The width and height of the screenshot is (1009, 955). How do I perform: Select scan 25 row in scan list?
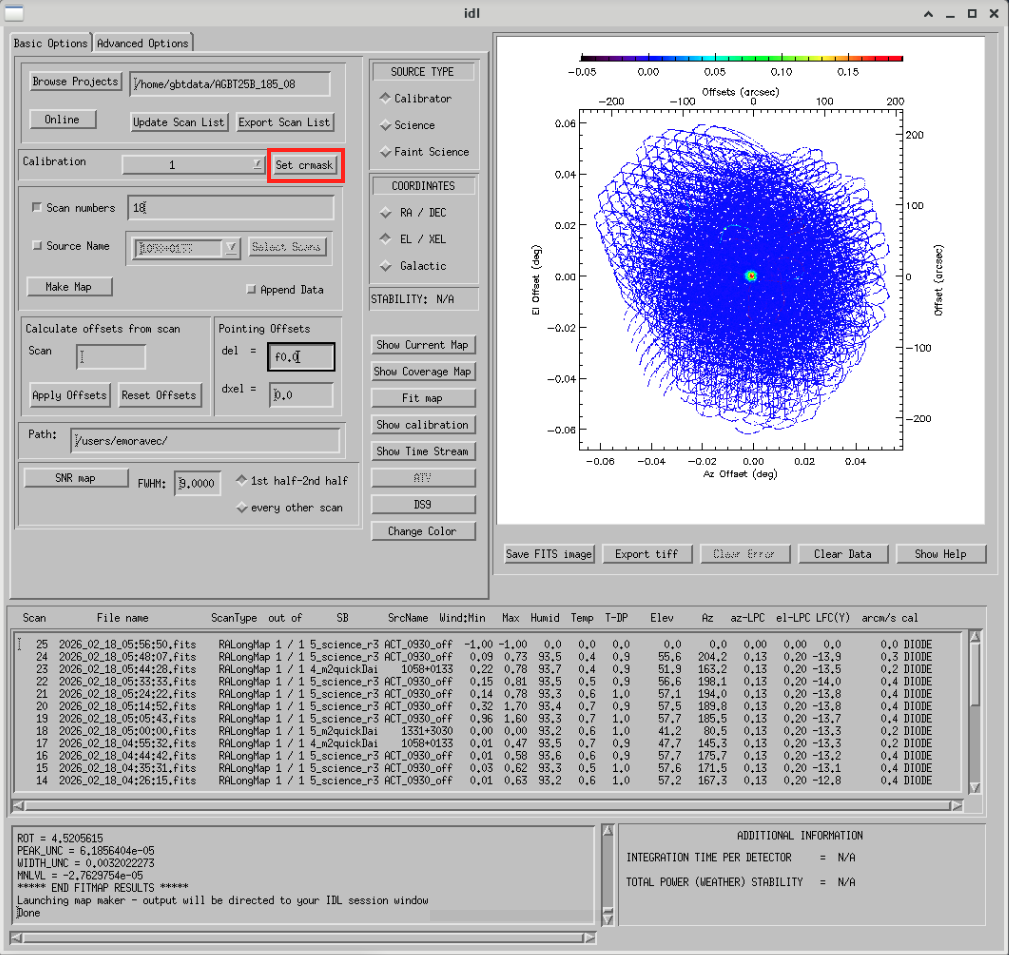coord(483,644)
